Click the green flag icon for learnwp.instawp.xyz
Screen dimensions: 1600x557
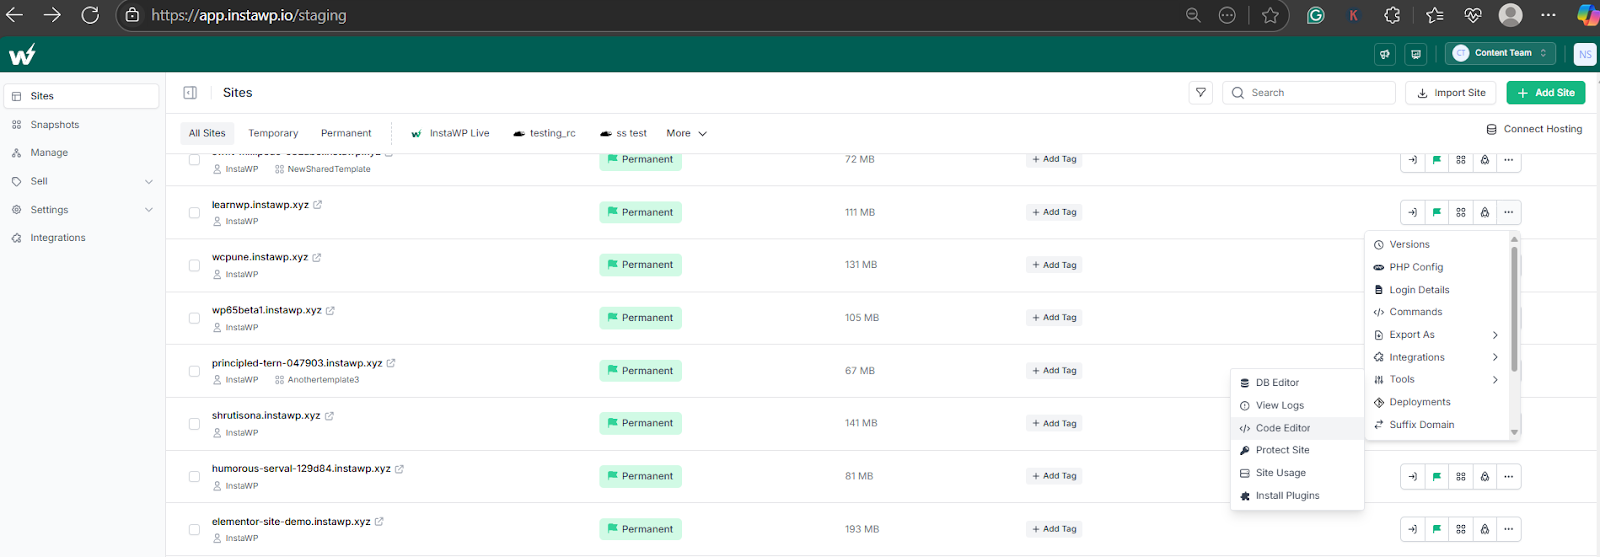pyautogui.click(x=1436, y=212)
